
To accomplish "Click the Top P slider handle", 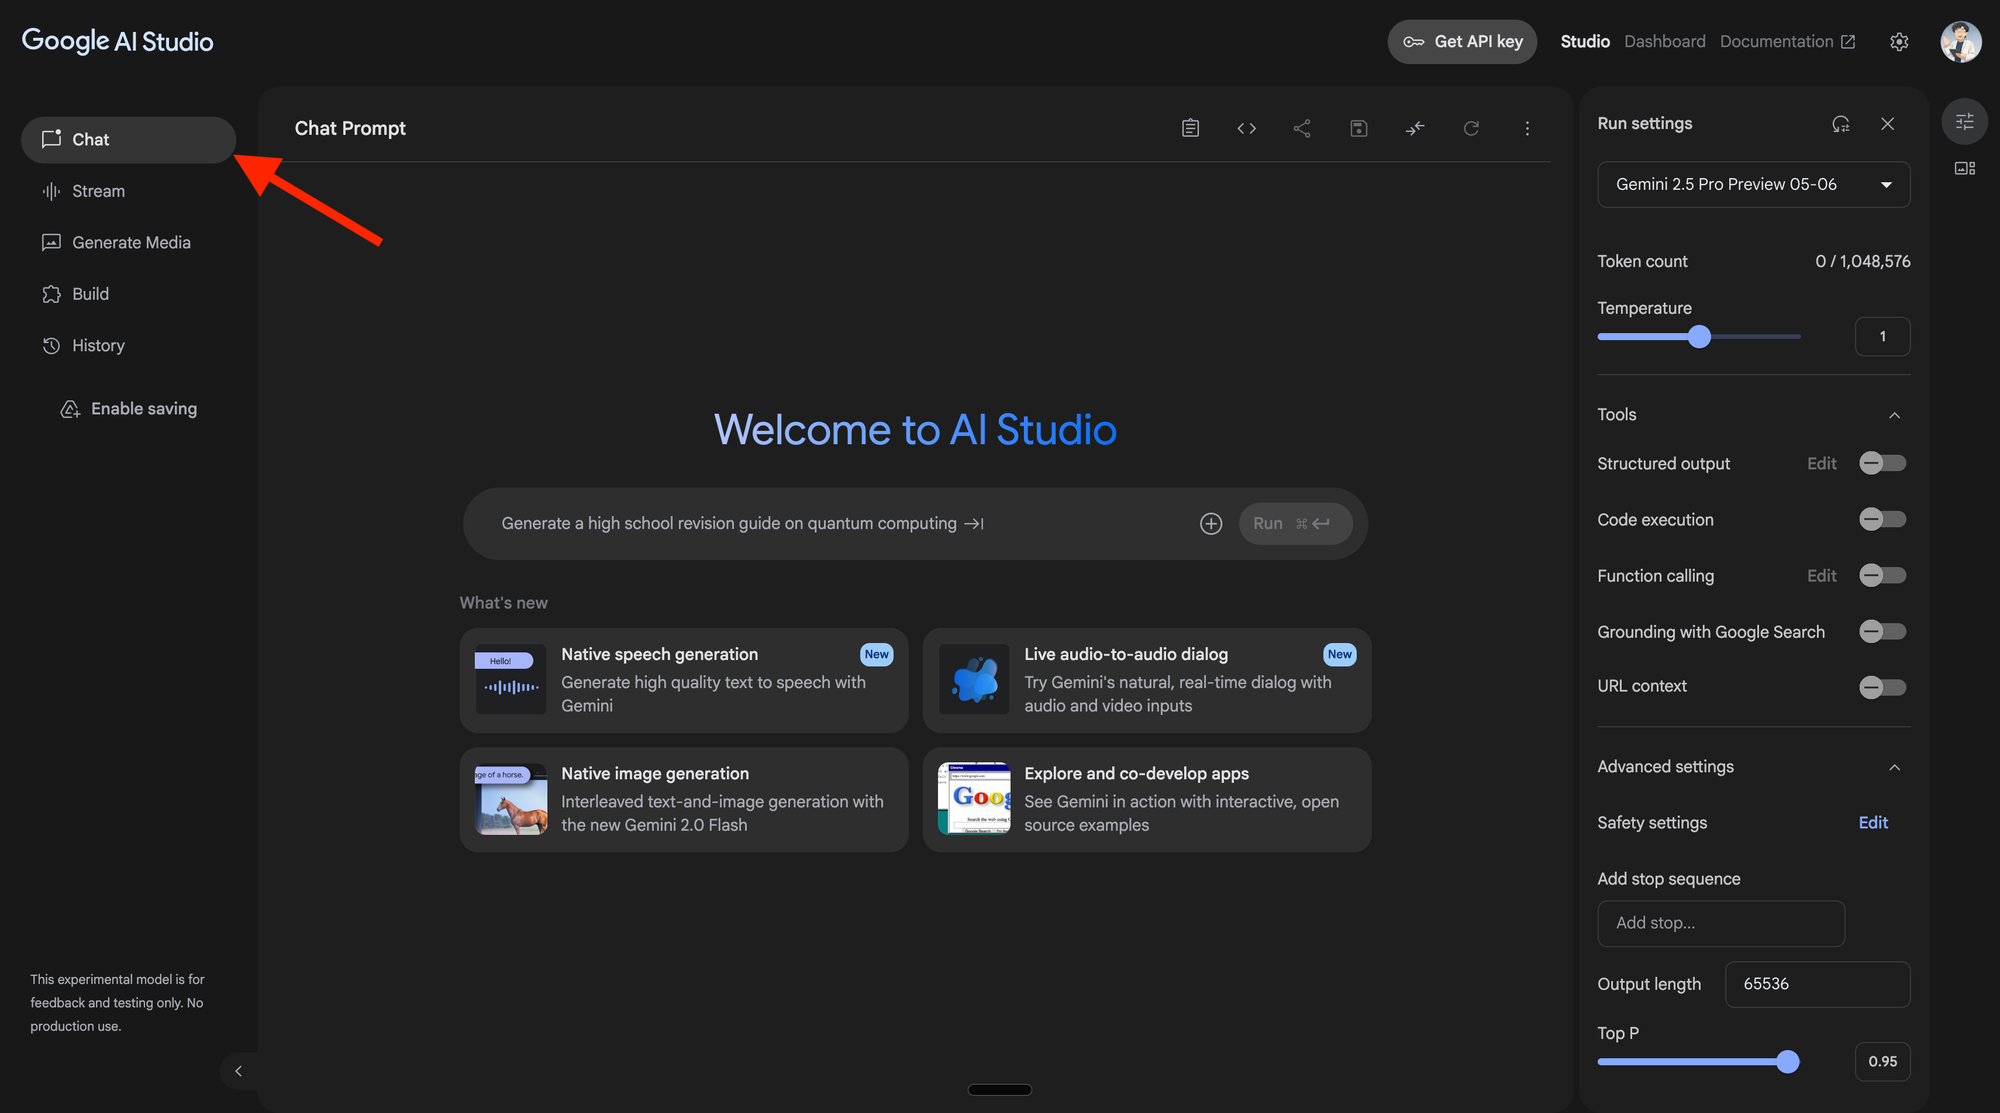I will pyautogui.click(x=1788, y=1062).
